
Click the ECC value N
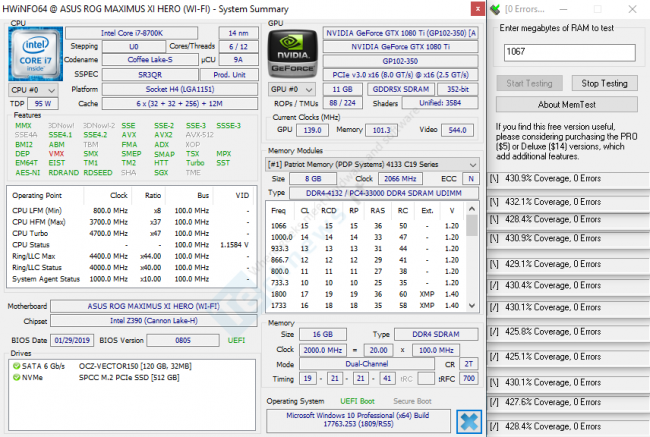471,179
